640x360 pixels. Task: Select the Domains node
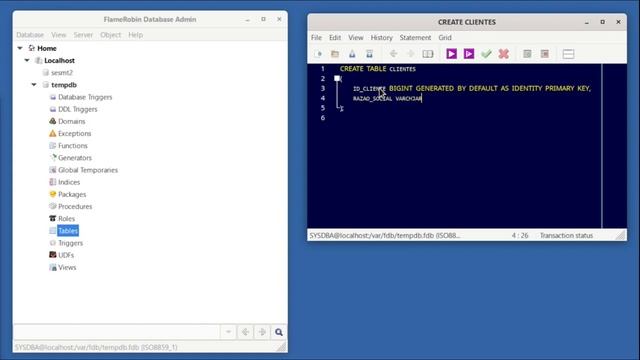(x=71, y=121)
